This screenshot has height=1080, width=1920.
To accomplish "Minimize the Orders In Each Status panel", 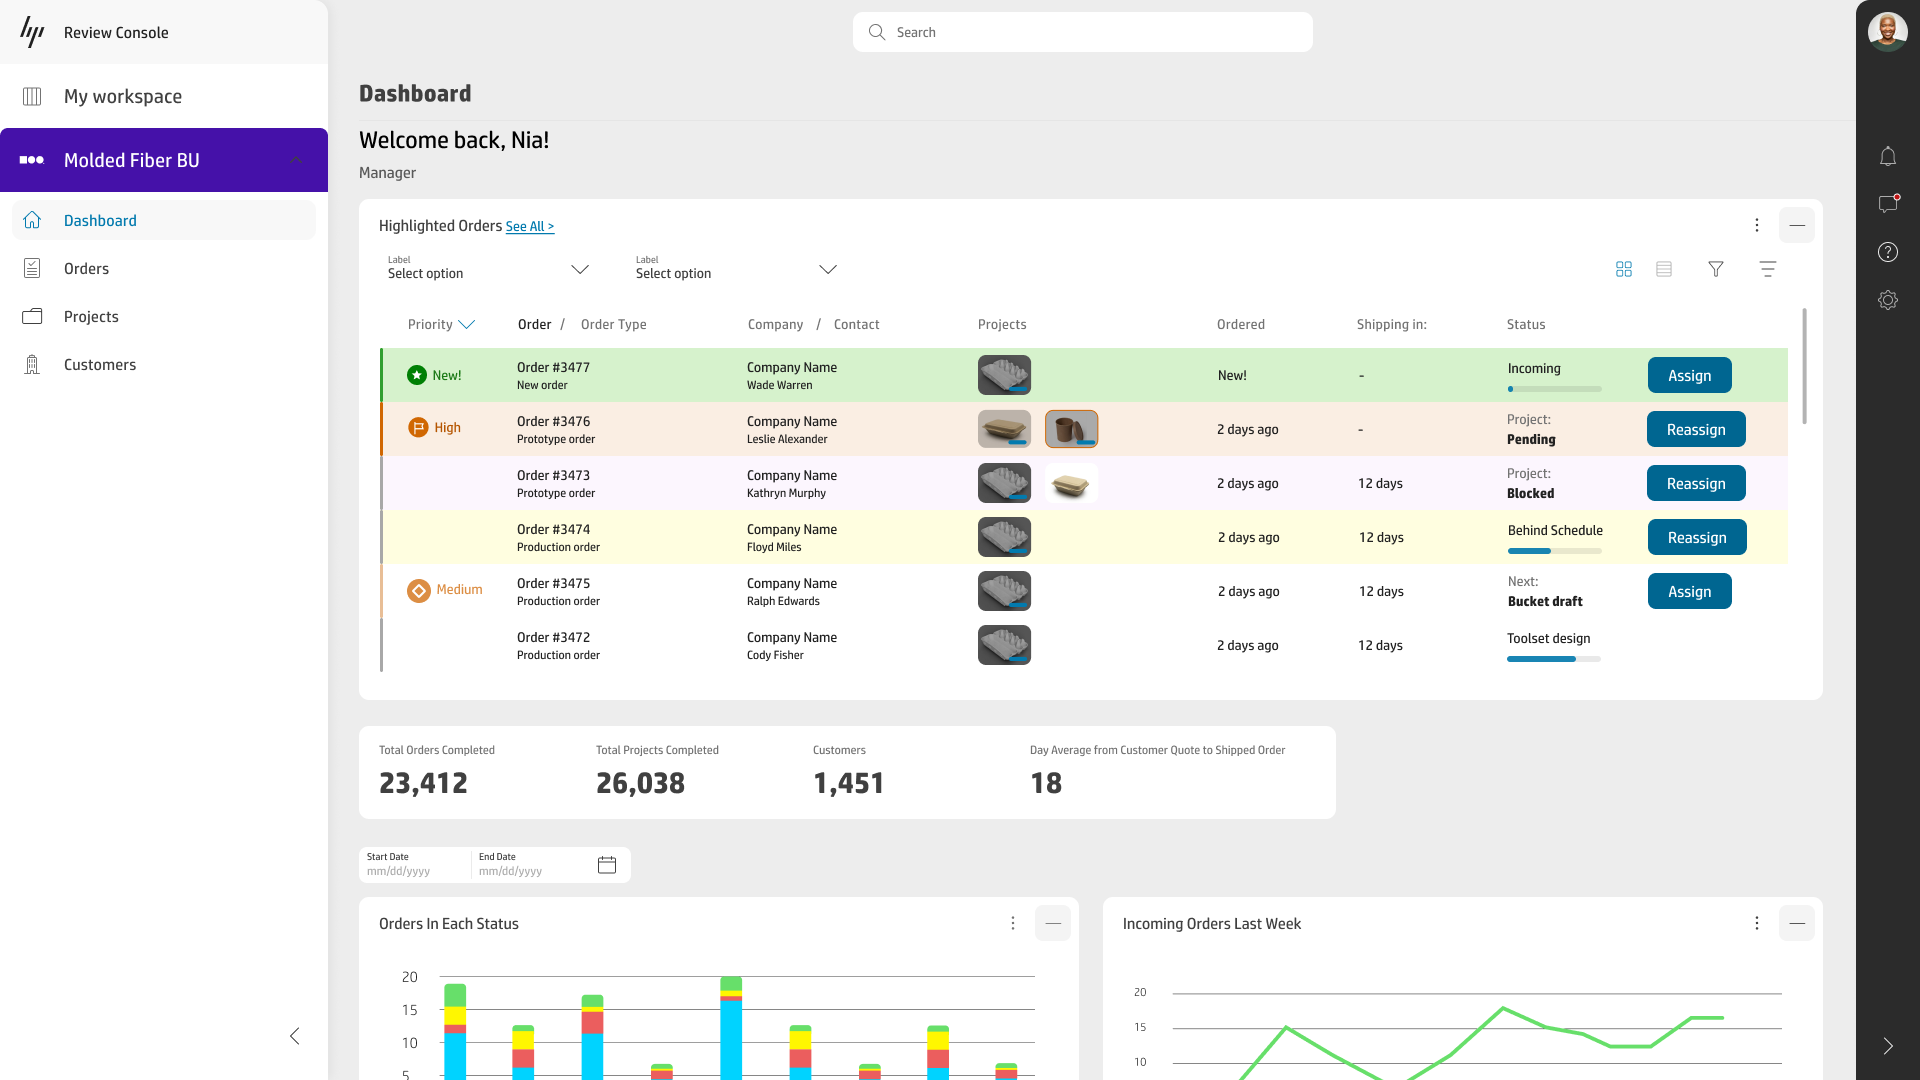I will pyautogui.click(x=1053, y=923).
